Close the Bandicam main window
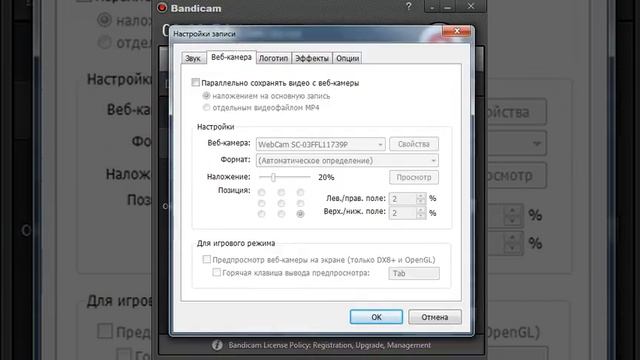 (x=471, y=6)
